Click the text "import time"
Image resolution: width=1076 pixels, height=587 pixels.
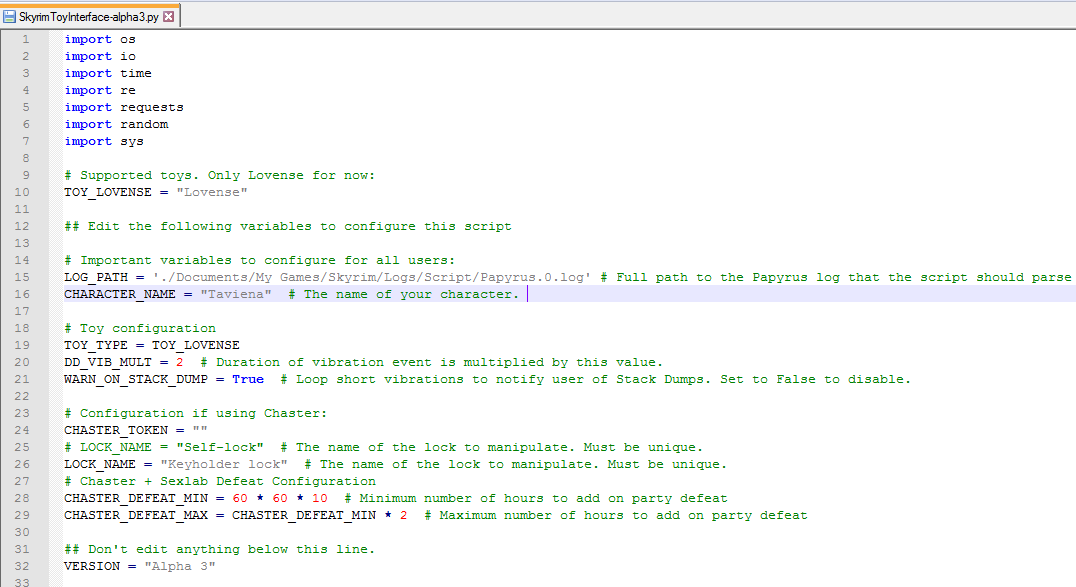108,73
